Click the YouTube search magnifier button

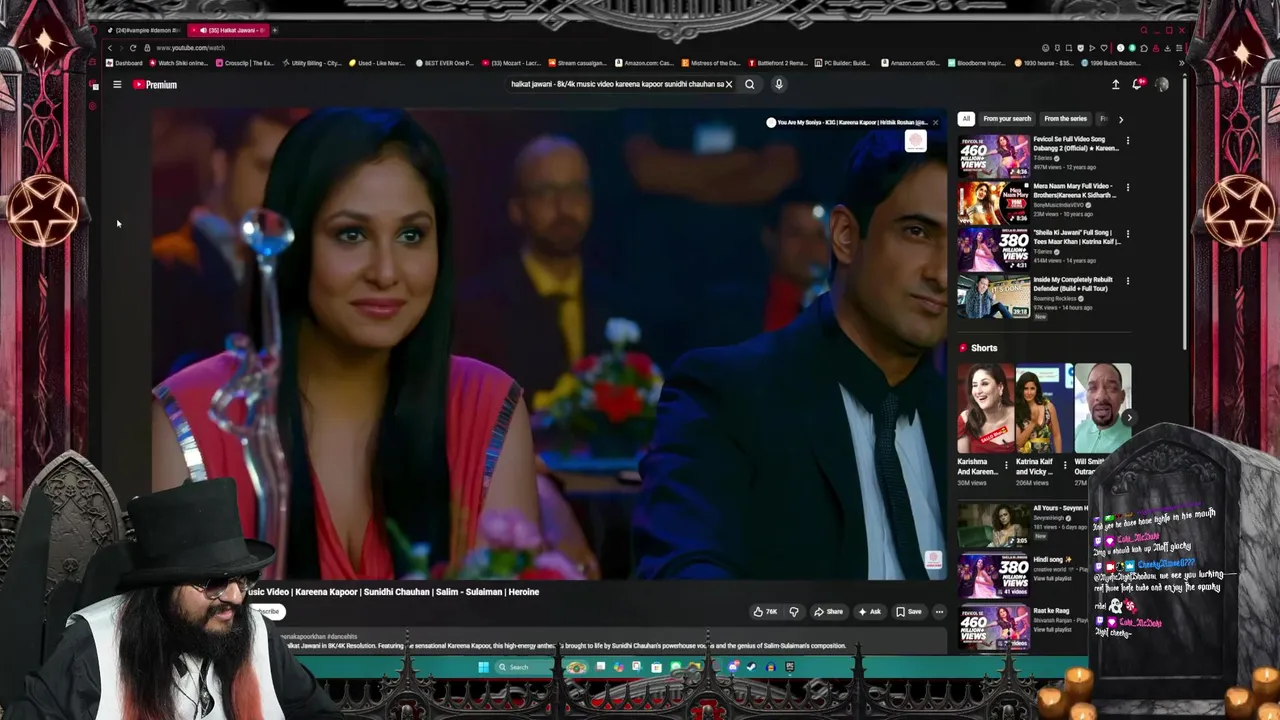(749, 84)
